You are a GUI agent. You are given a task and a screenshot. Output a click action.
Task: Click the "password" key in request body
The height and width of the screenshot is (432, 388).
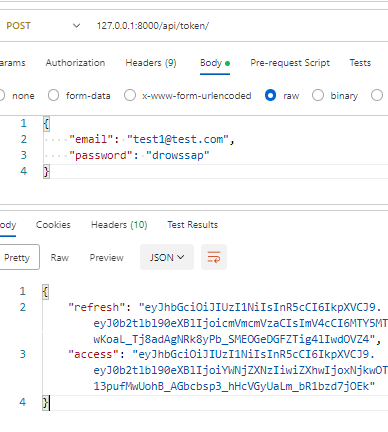pyautogui.click(x=101, y=155)
